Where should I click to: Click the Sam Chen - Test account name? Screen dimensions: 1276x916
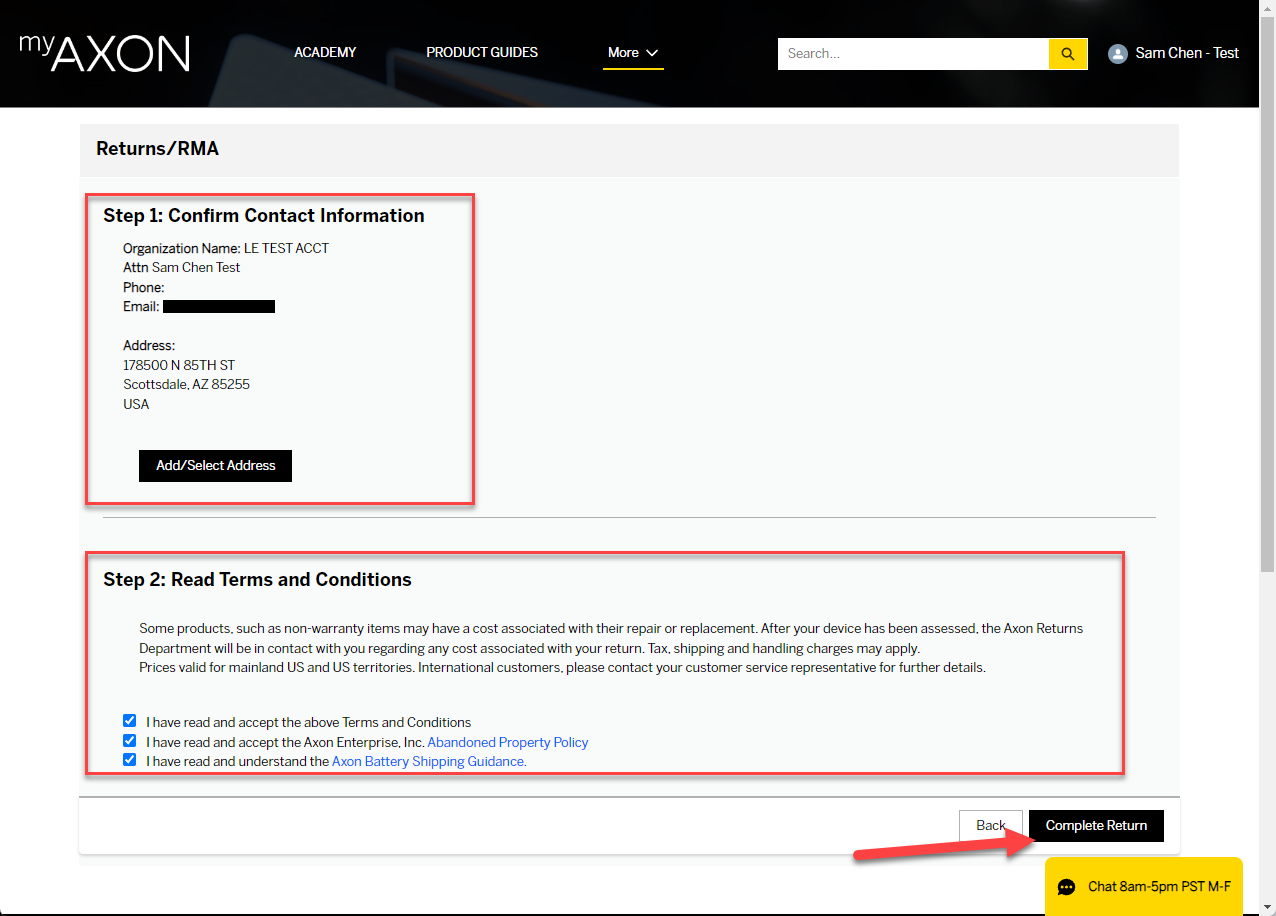coord(1186,53)
